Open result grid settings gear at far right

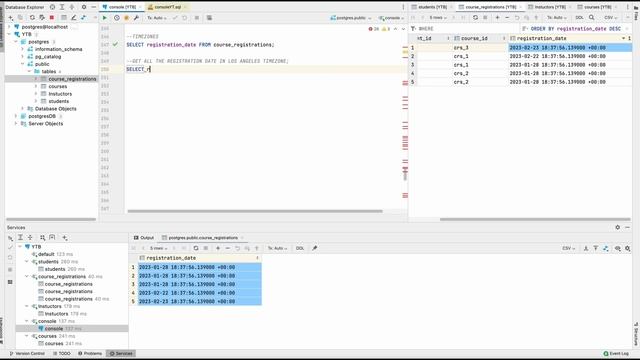click(628, 248)
